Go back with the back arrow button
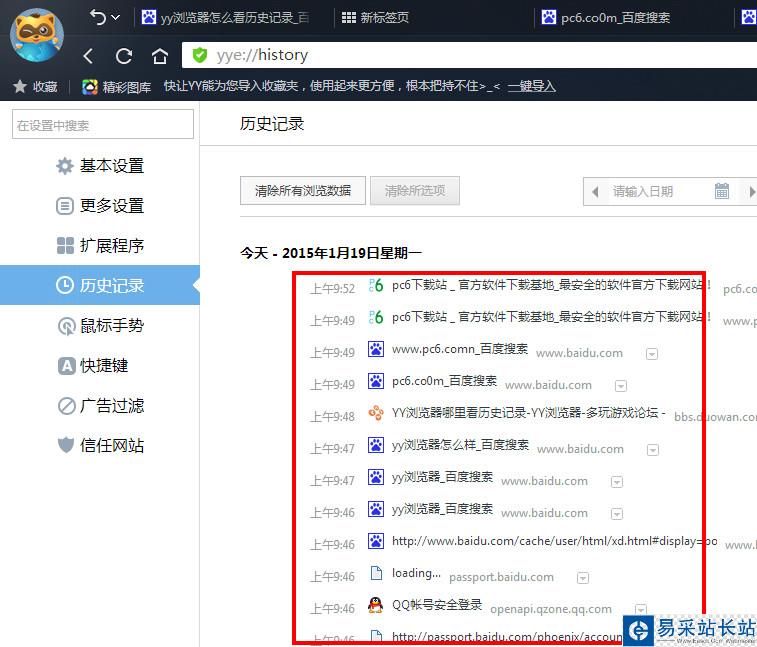The height and width of the screenshot is (647, 757). tap(88, 56)
